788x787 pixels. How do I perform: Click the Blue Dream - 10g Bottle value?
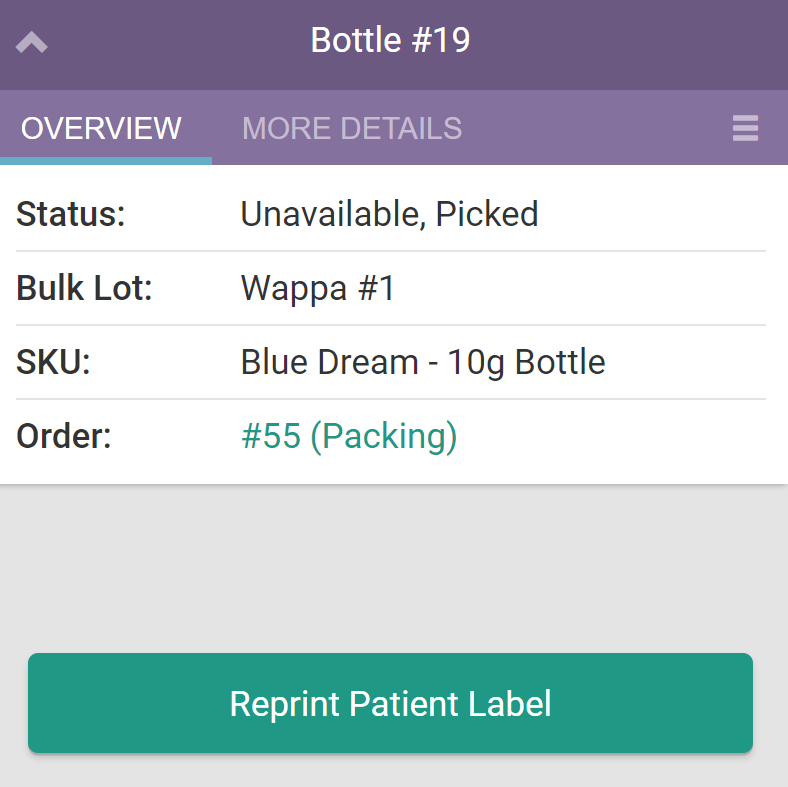[423, 362]
